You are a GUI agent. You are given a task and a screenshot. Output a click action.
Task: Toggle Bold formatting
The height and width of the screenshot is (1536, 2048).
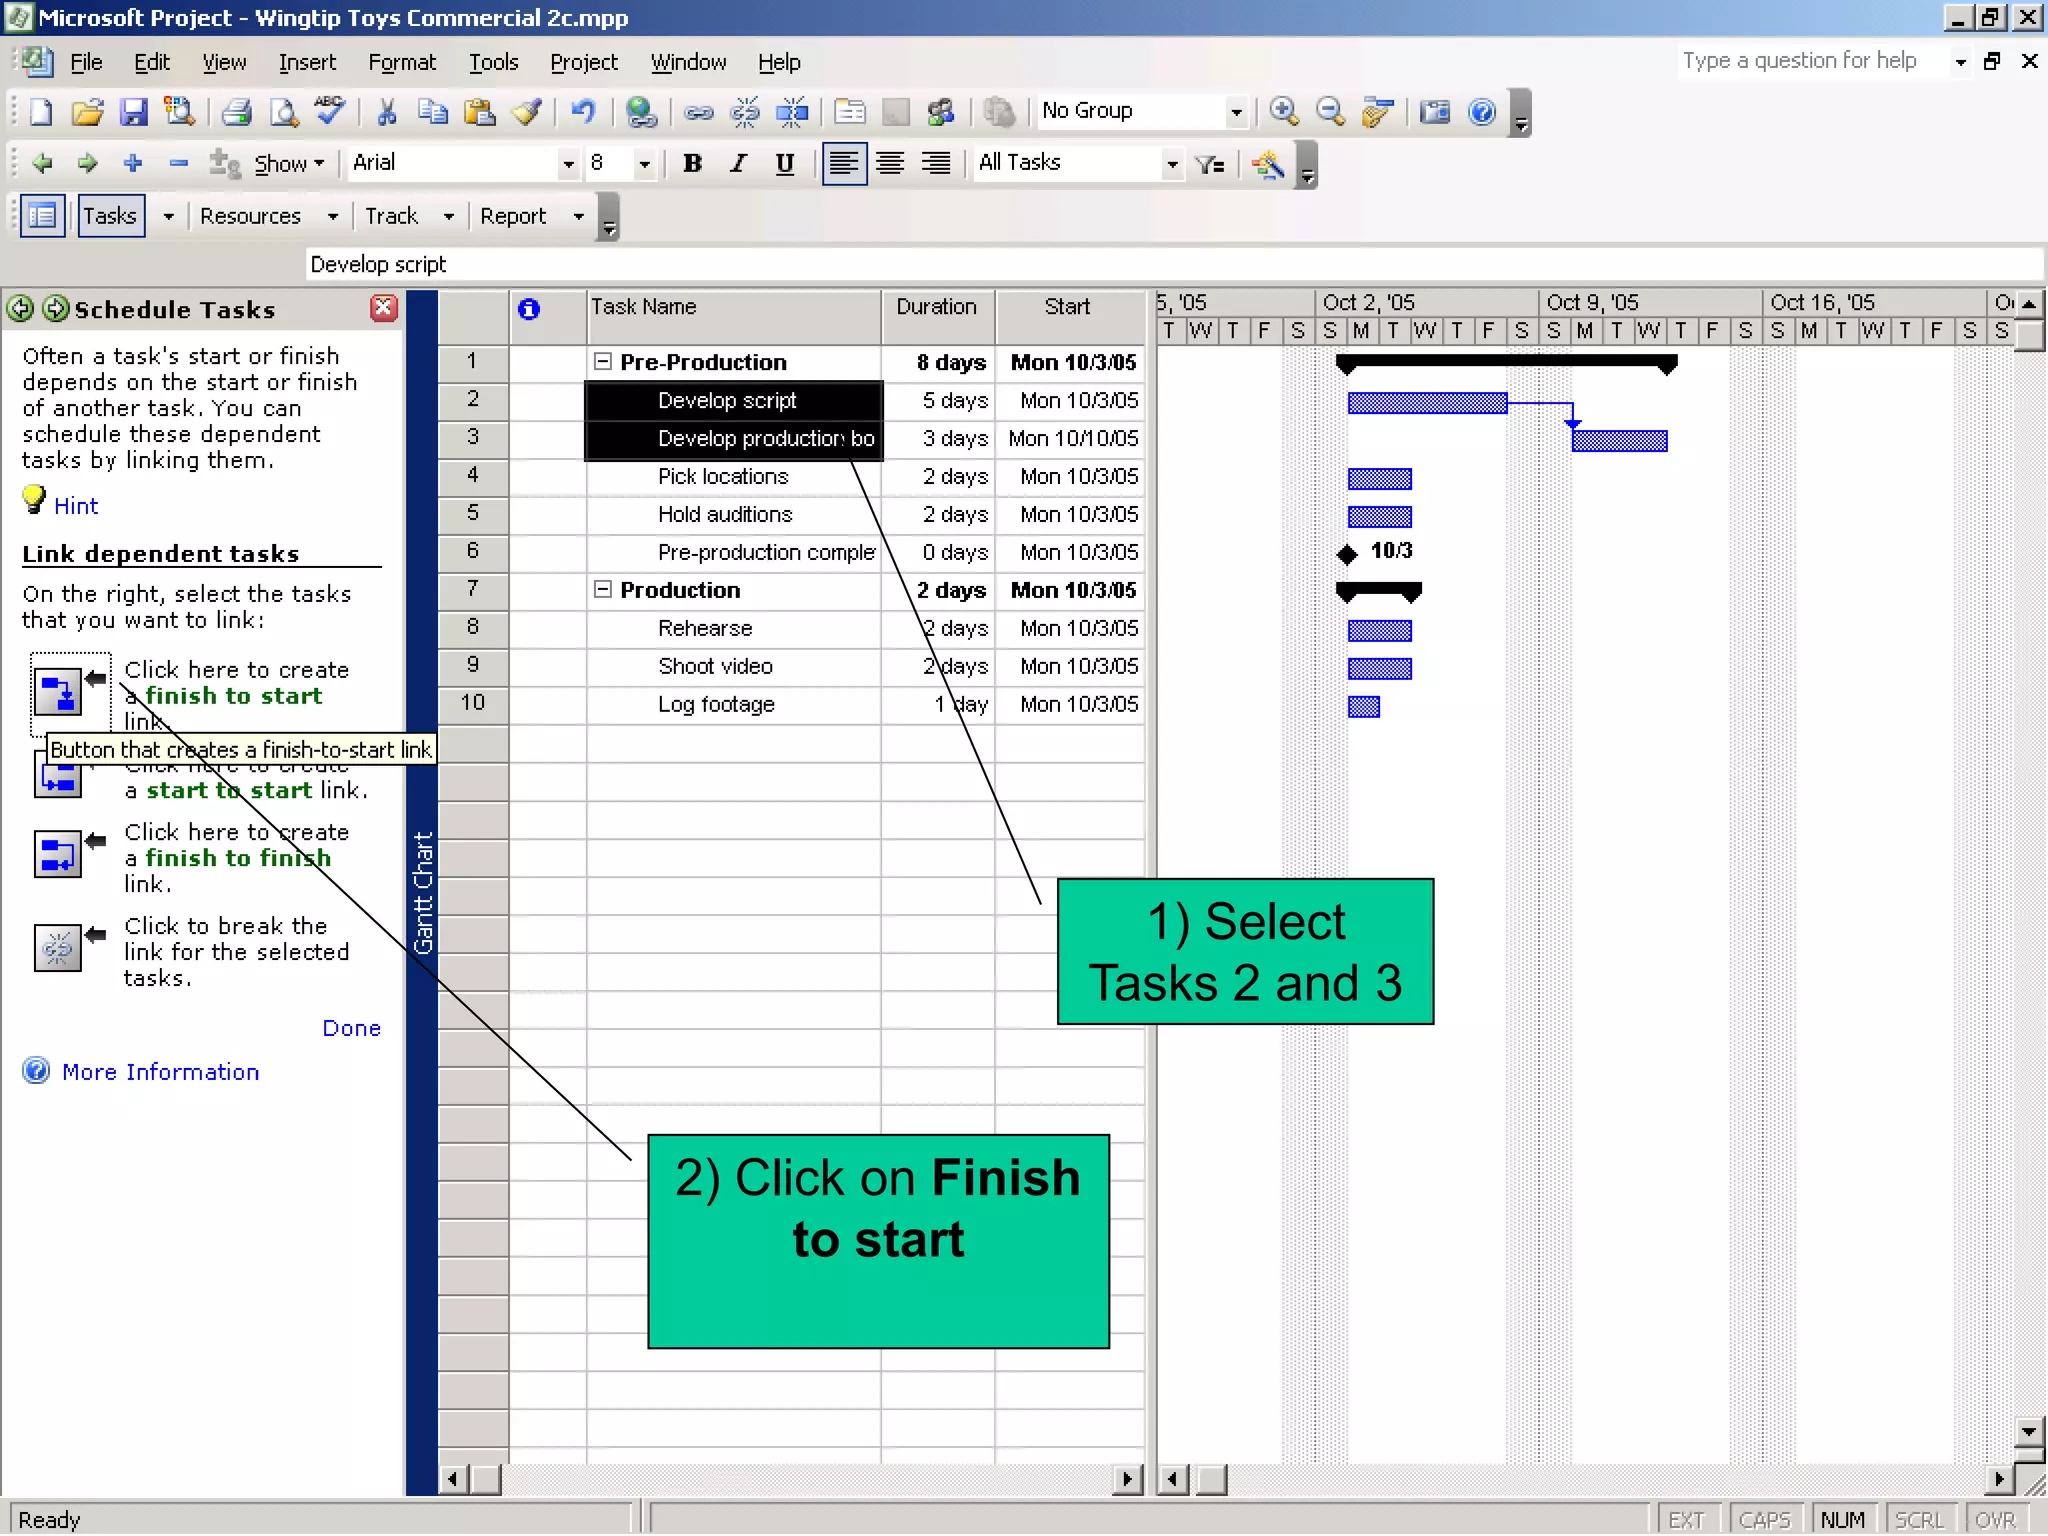[692, 164]
